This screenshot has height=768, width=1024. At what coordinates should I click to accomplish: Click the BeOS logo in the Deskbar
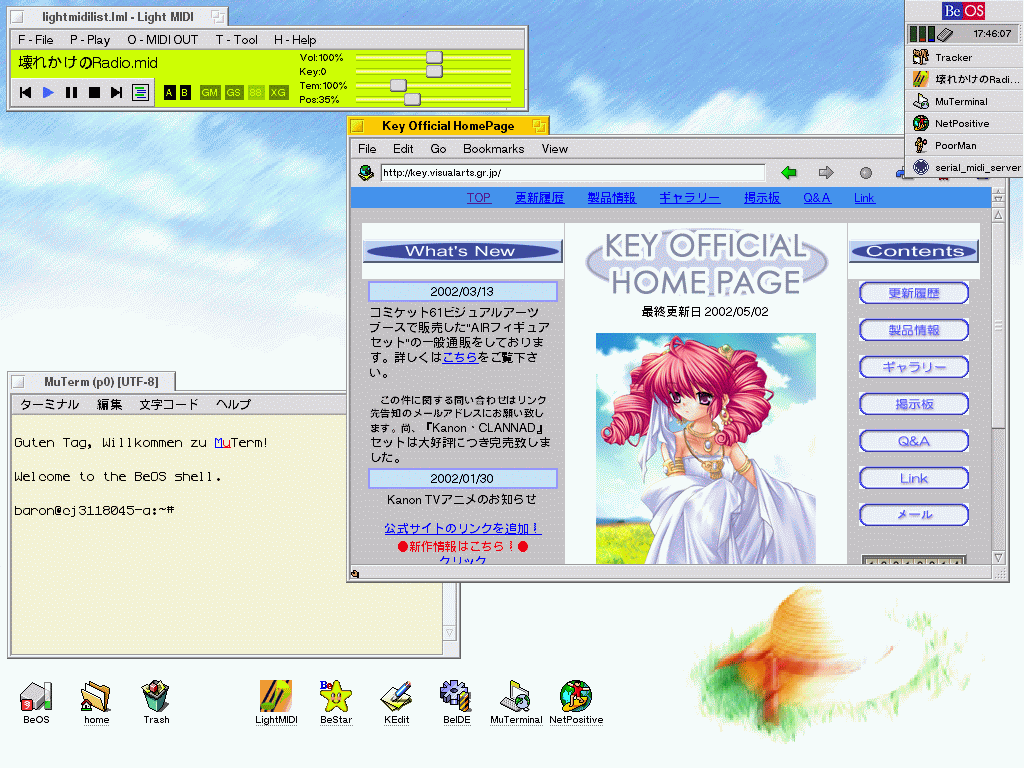click(964, 11)
